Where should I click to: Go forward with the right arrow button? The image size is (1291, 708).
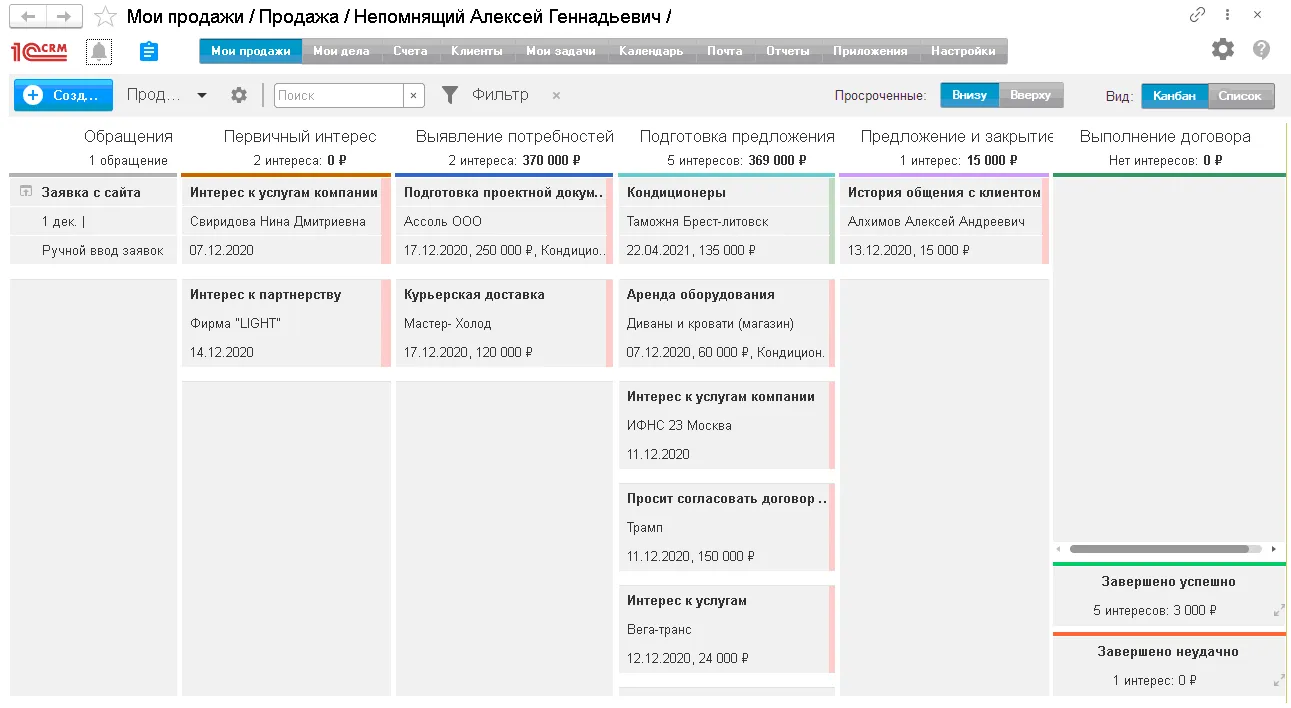(x=65, y=16)
